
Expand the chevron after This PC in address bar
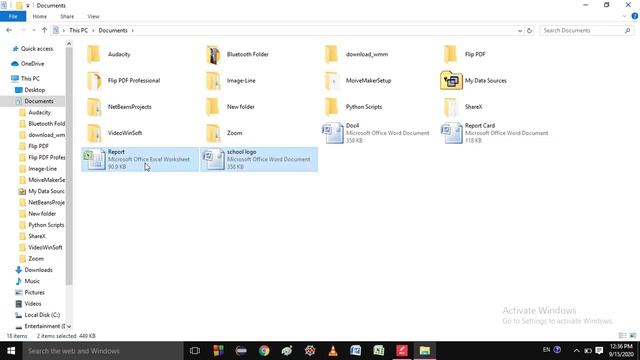click(x=93, y=31)
